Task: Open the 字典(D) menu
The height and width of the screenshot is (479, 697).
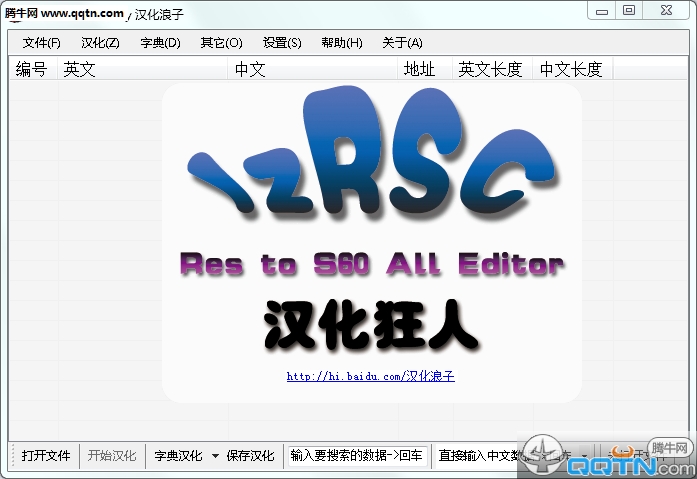Action: pos(160,43)
